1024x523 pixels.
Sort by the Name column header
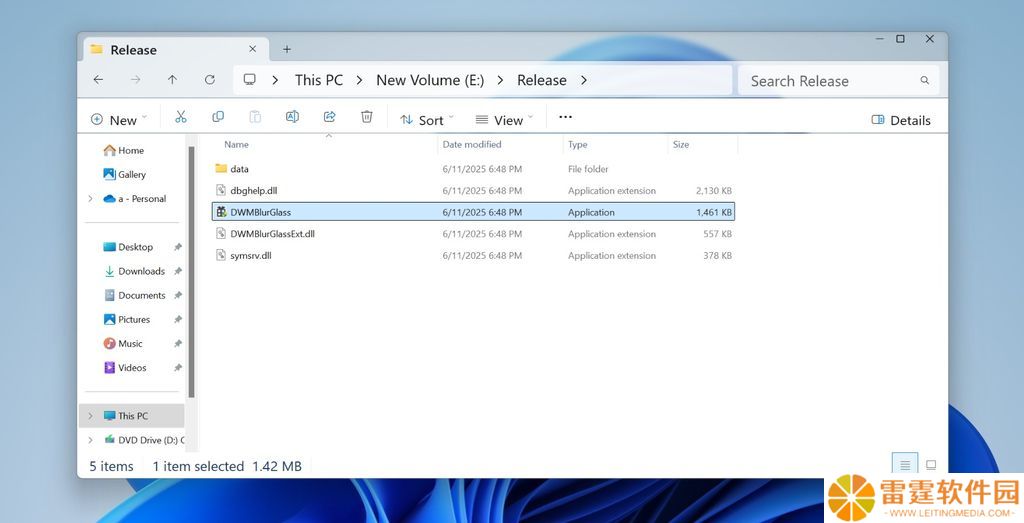click(236, 144)
